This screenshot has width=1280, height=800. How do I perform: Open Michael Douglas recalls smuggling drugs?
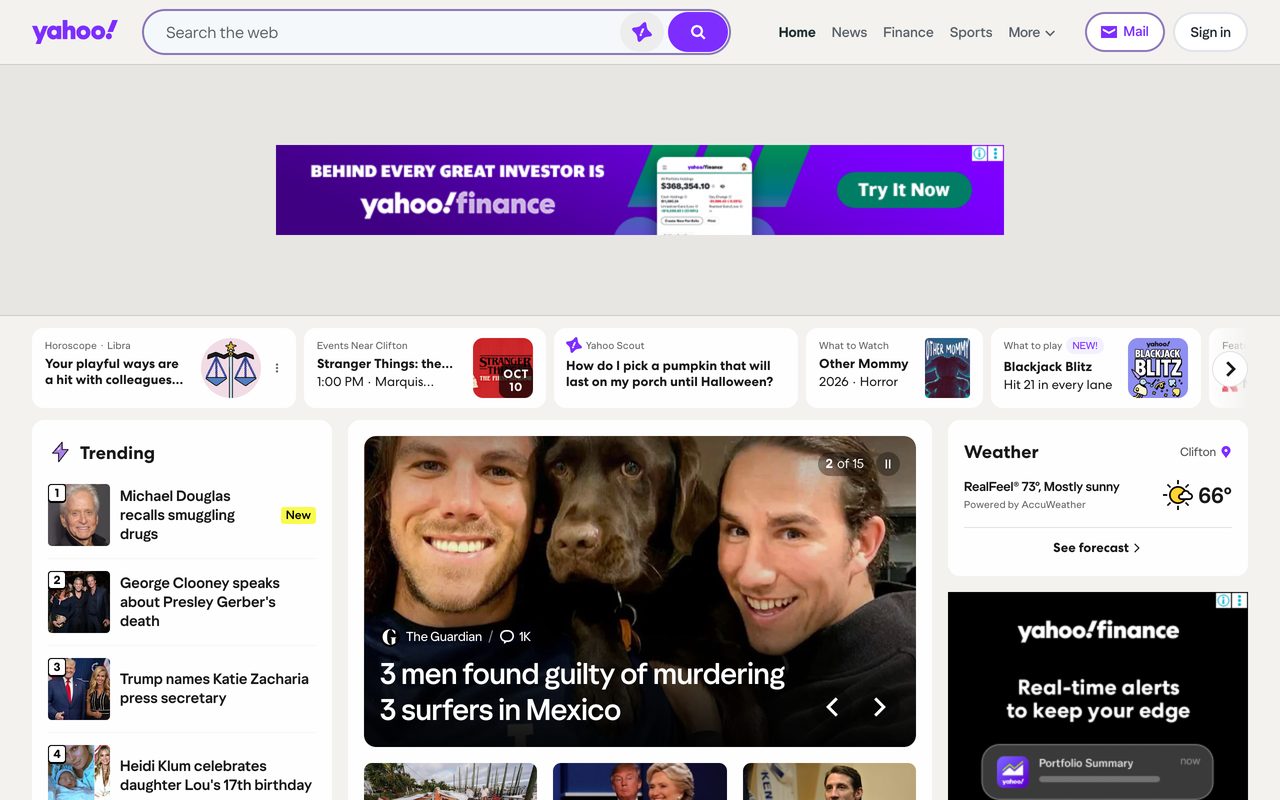click(177, 515)
